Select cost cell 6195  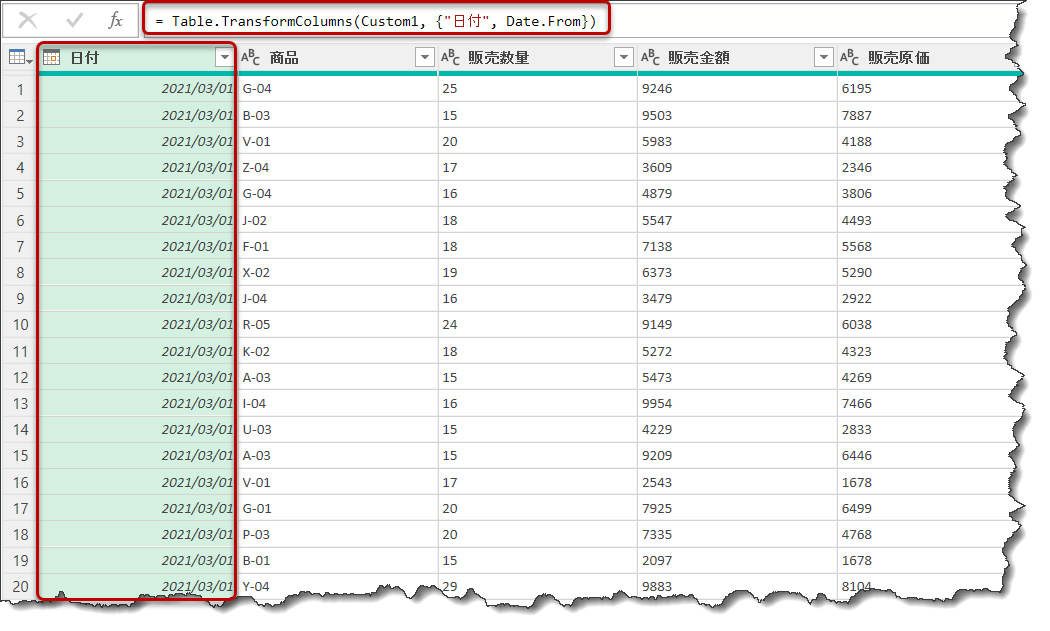924,89
